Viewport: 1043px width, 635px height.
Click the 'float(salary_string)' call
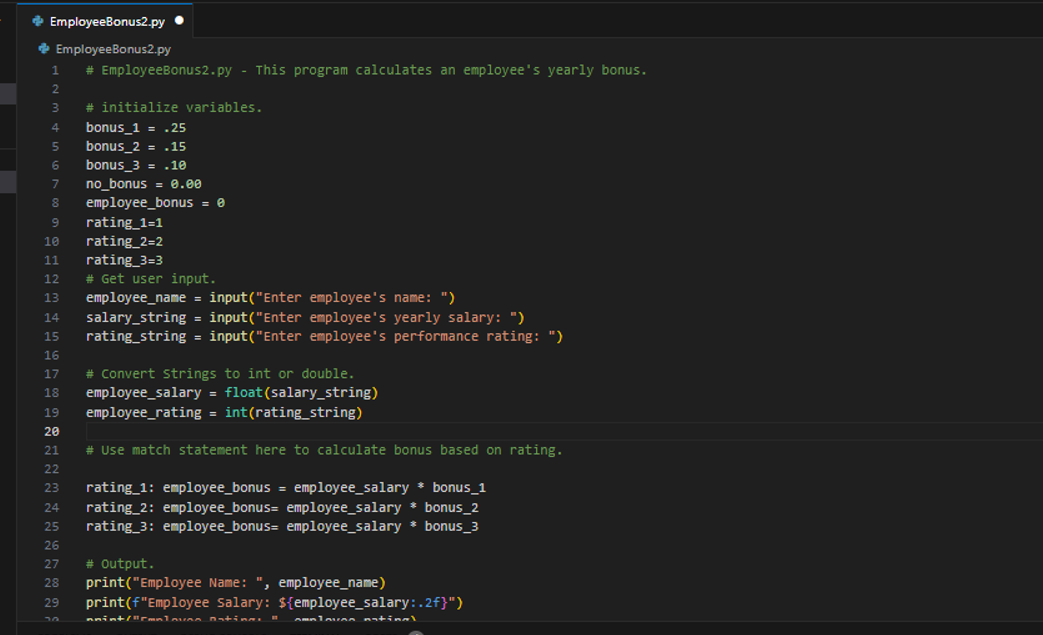[x=301, y=392]
